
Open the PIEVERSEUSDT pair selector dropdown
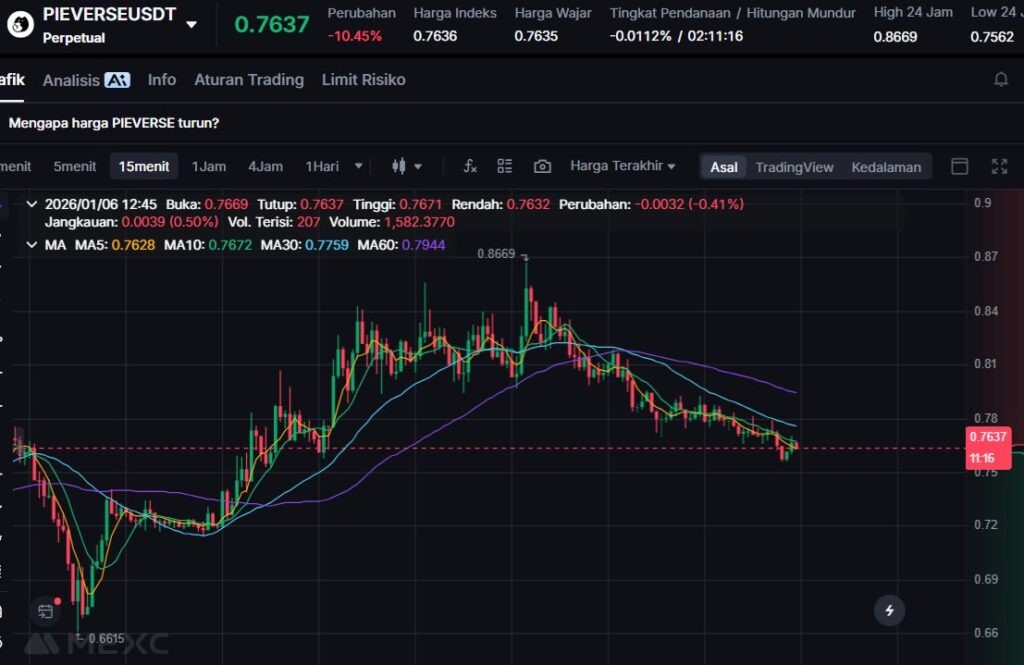click(191, 24)
